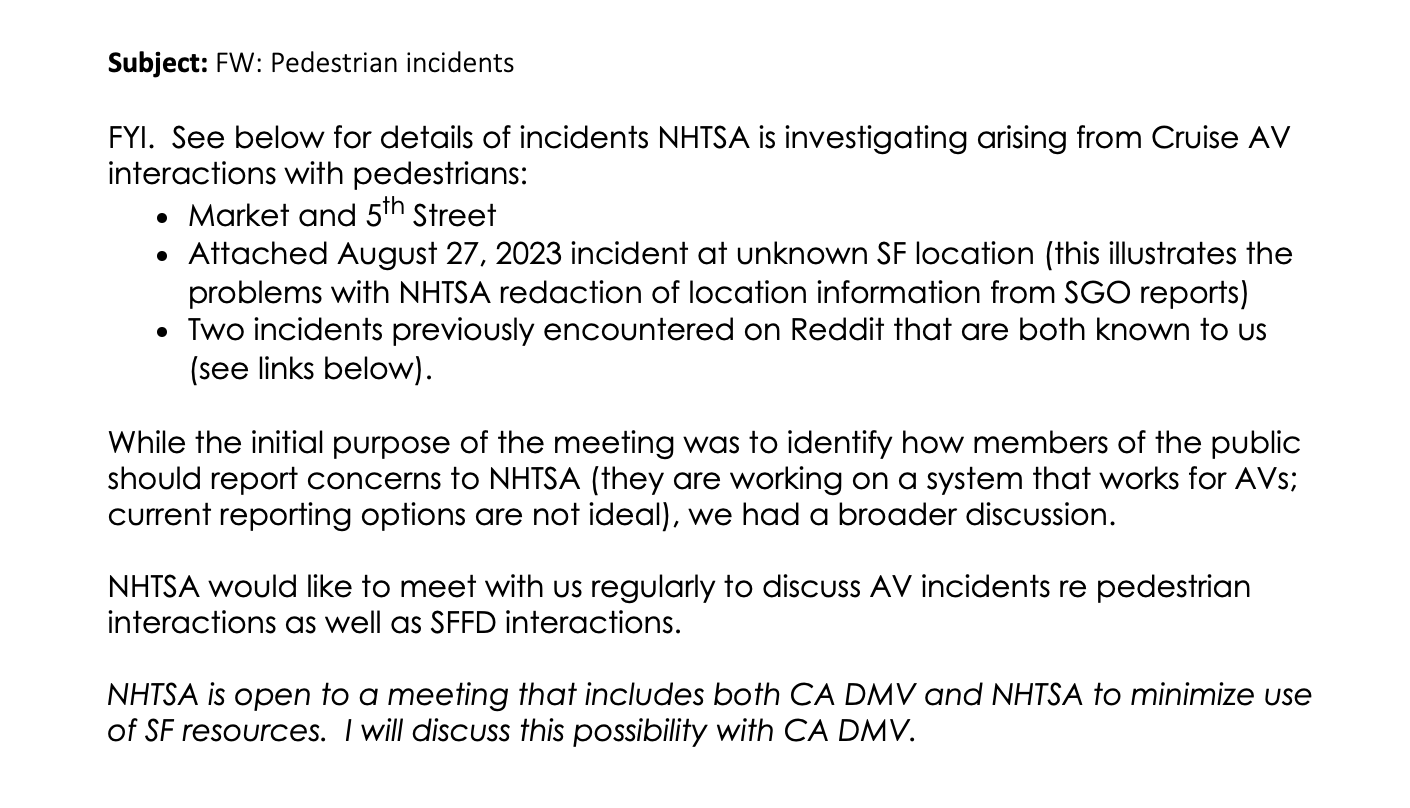
Task: Click the bold "Subject:" label
Action: tap(157, 64)
